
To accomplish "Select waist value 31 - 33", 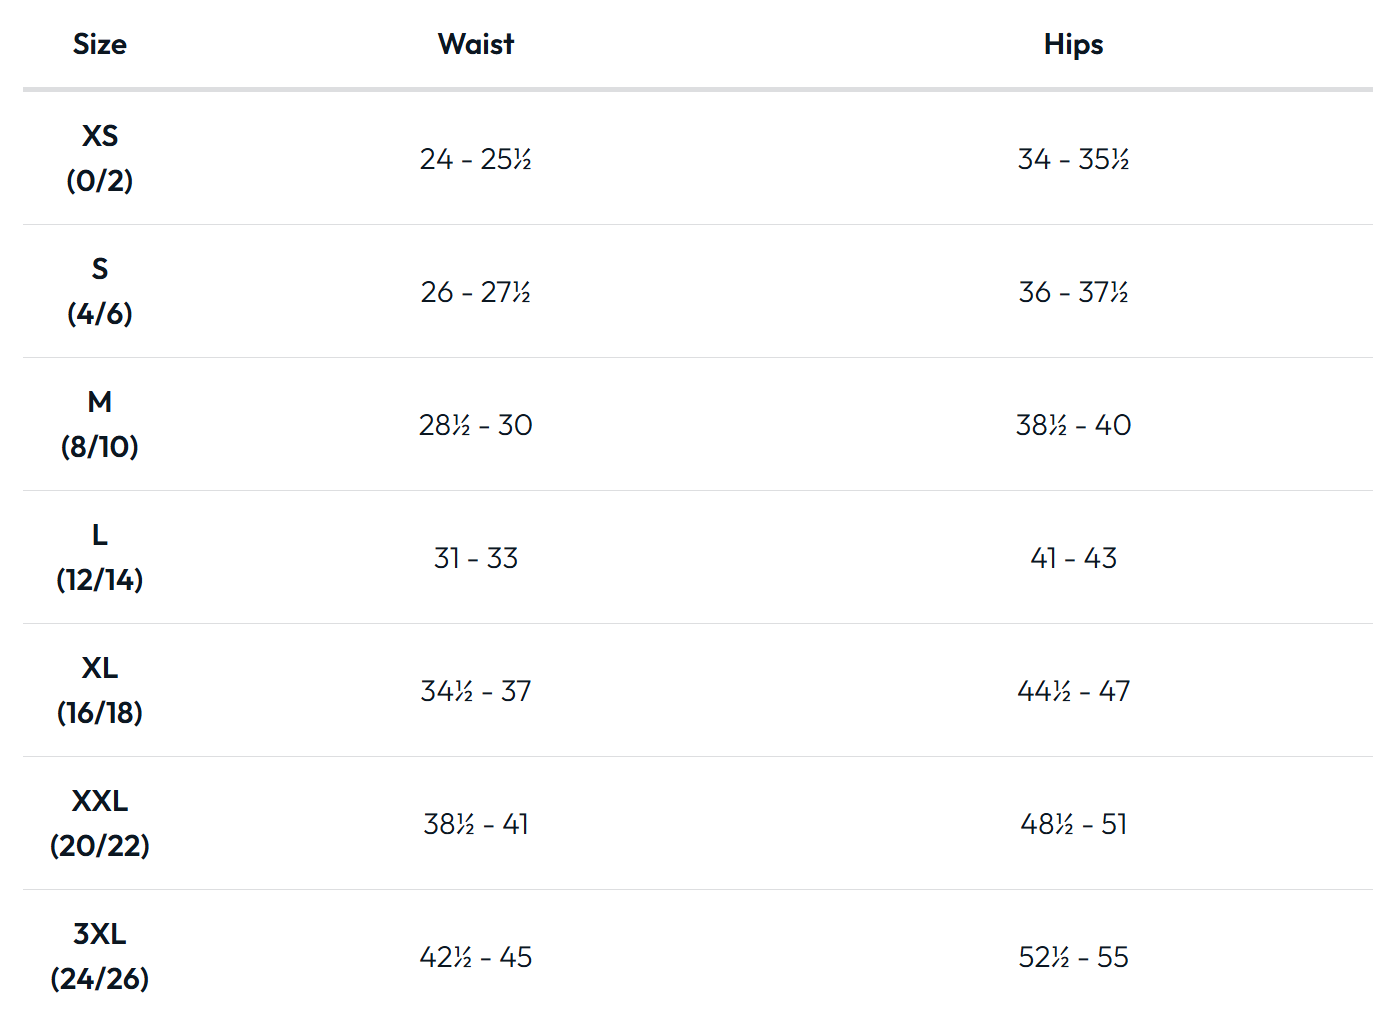I will tap(476, 558).
